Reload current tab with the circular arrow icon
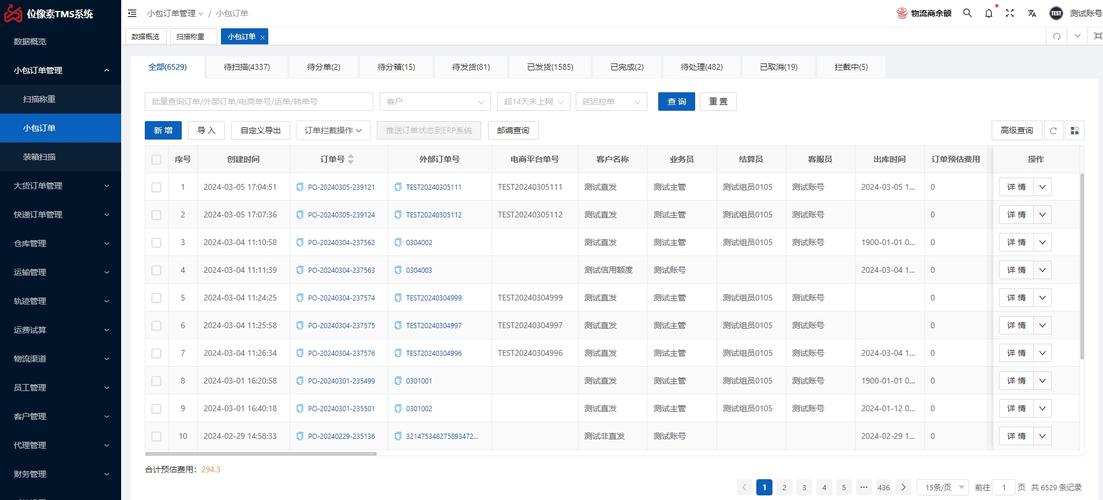The height and width of the screenshot is (500, 1103). coord(1056,36)
